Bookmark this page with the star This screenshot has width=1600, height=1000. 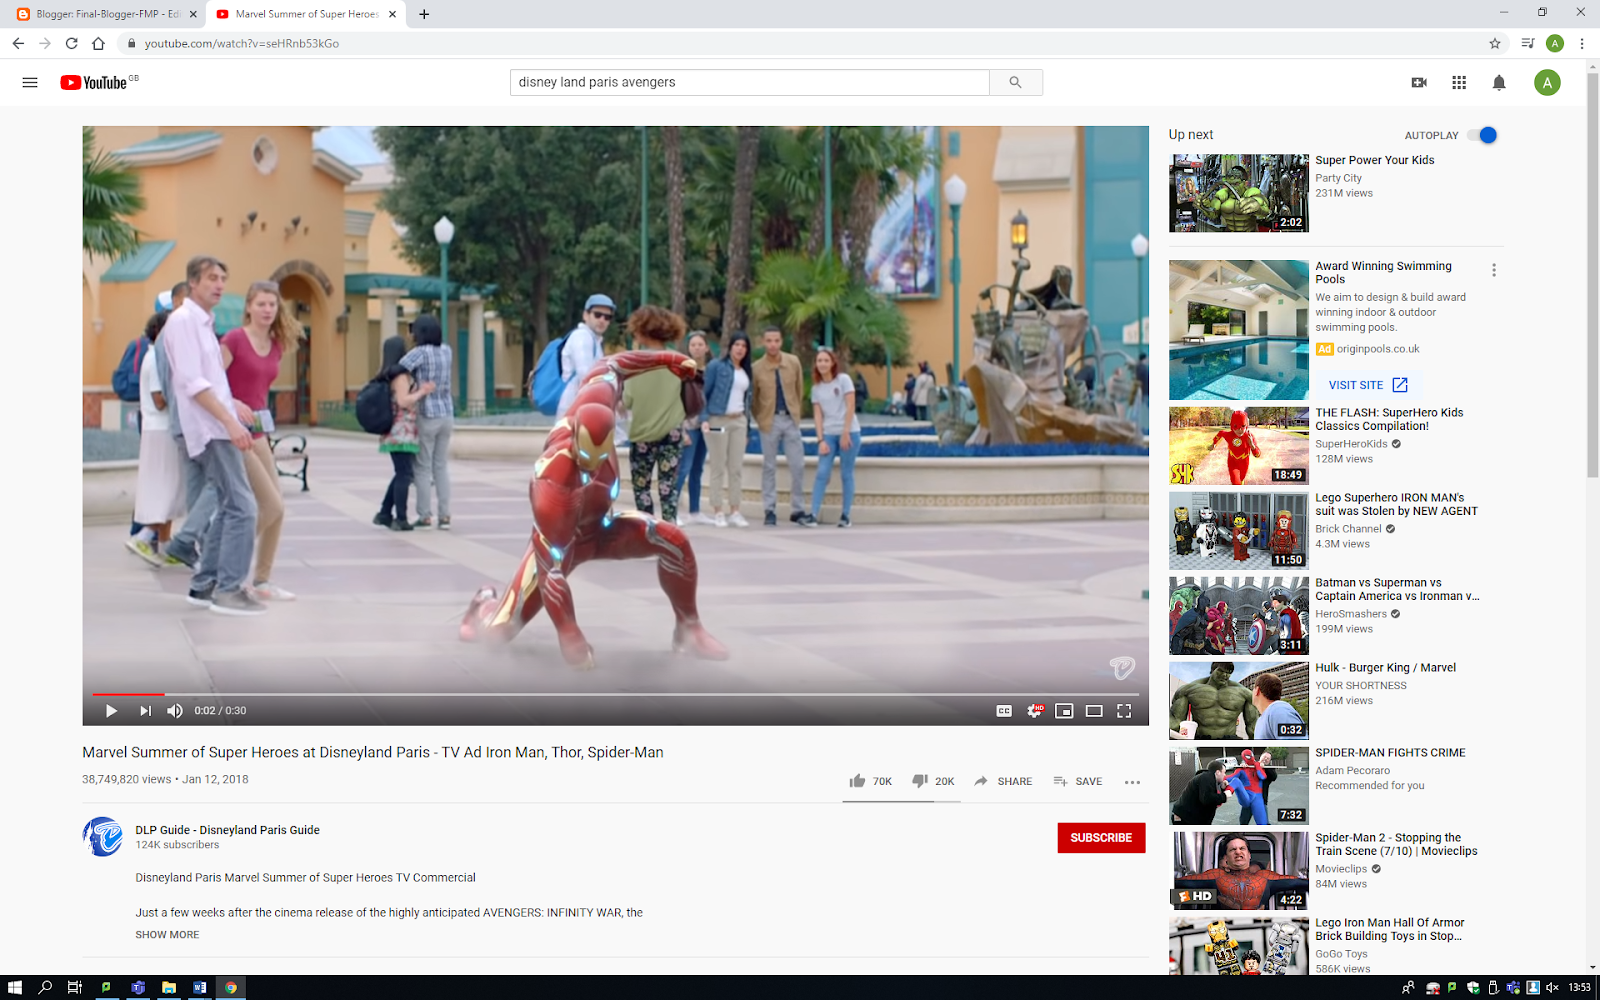[x=1495, y=43]
